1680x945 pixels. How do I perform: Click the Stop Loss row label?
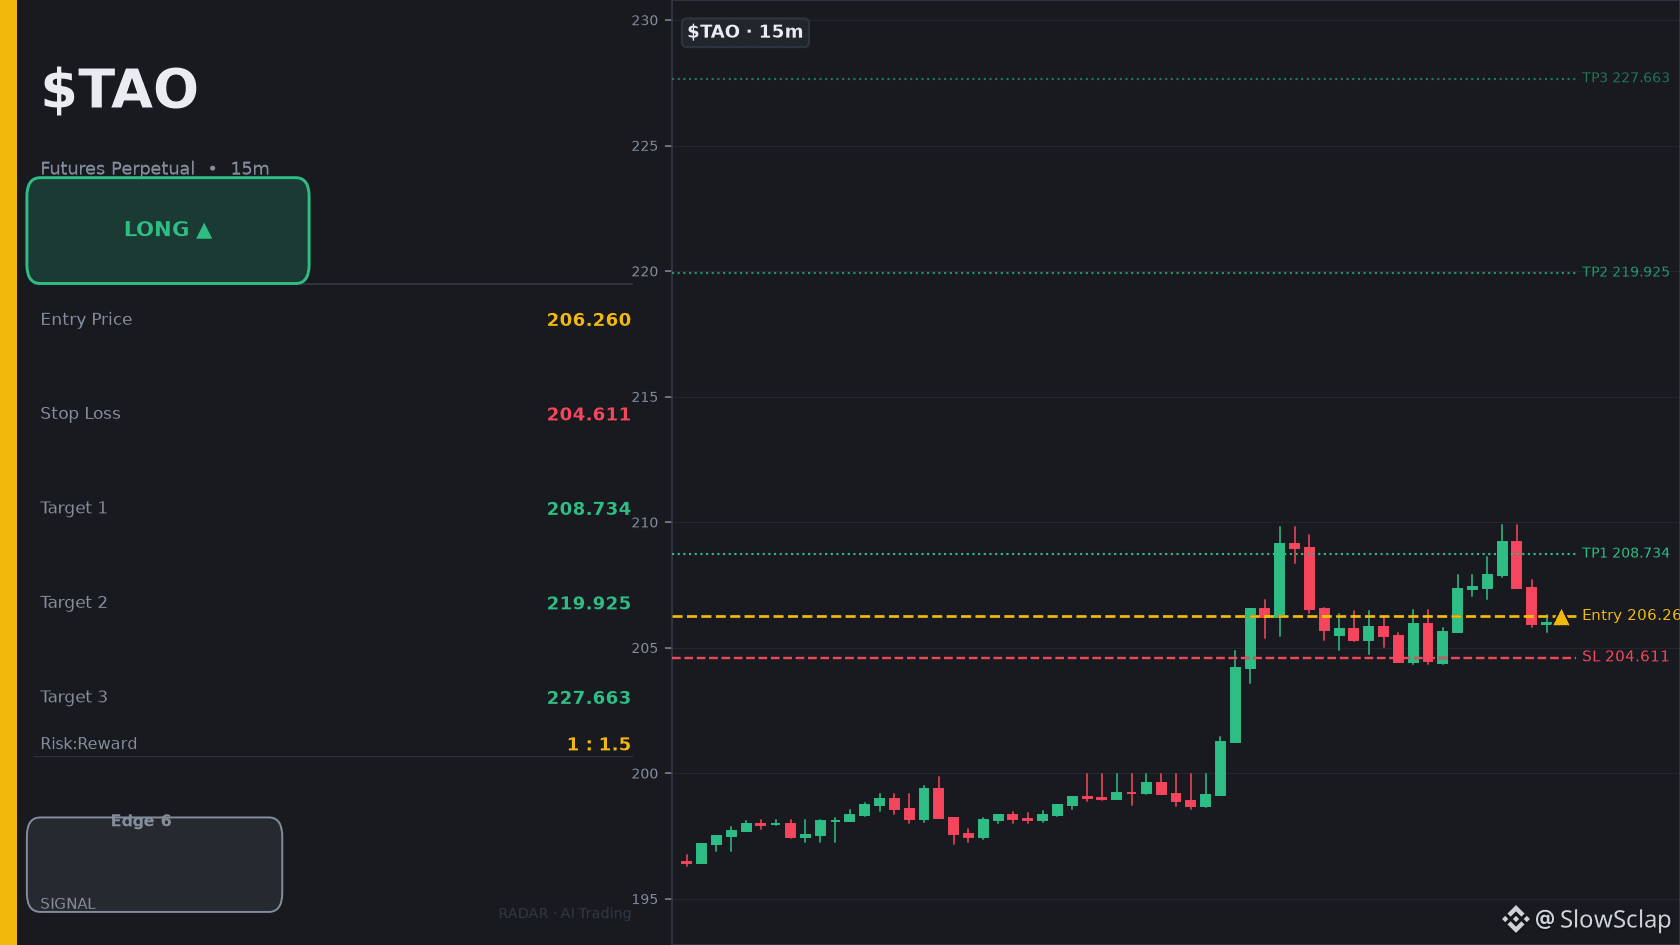pyautogui.click(x=80, y=413)
